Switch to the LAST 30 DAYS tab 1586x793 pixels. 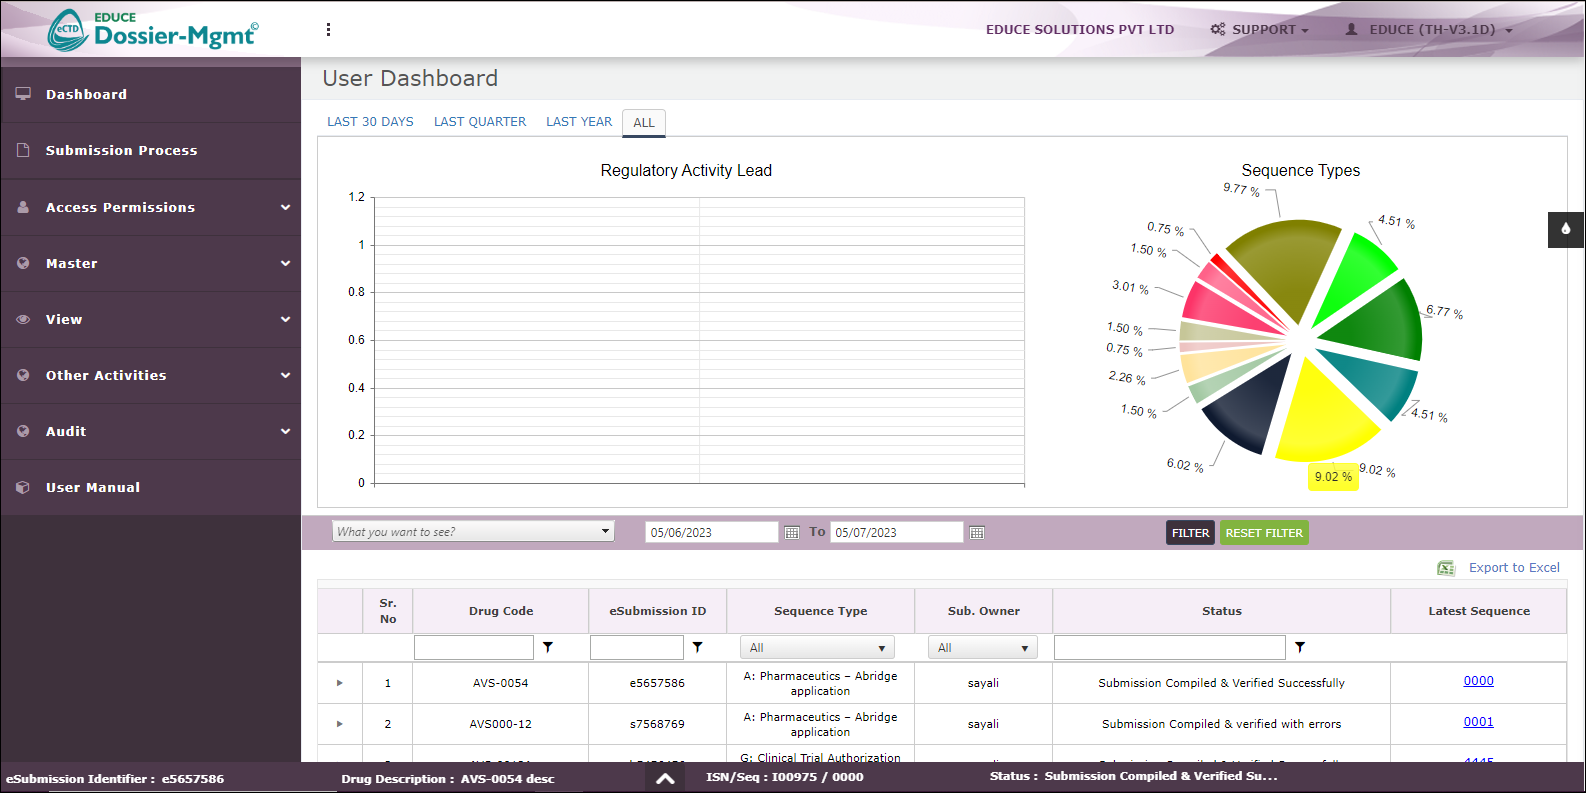(x=370, y=122)
